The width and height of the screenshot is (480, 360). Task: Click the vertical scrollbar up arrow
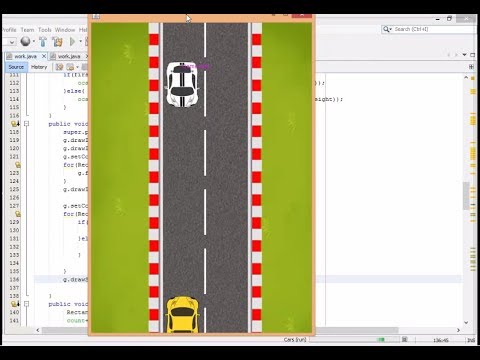tap(466, 77)
